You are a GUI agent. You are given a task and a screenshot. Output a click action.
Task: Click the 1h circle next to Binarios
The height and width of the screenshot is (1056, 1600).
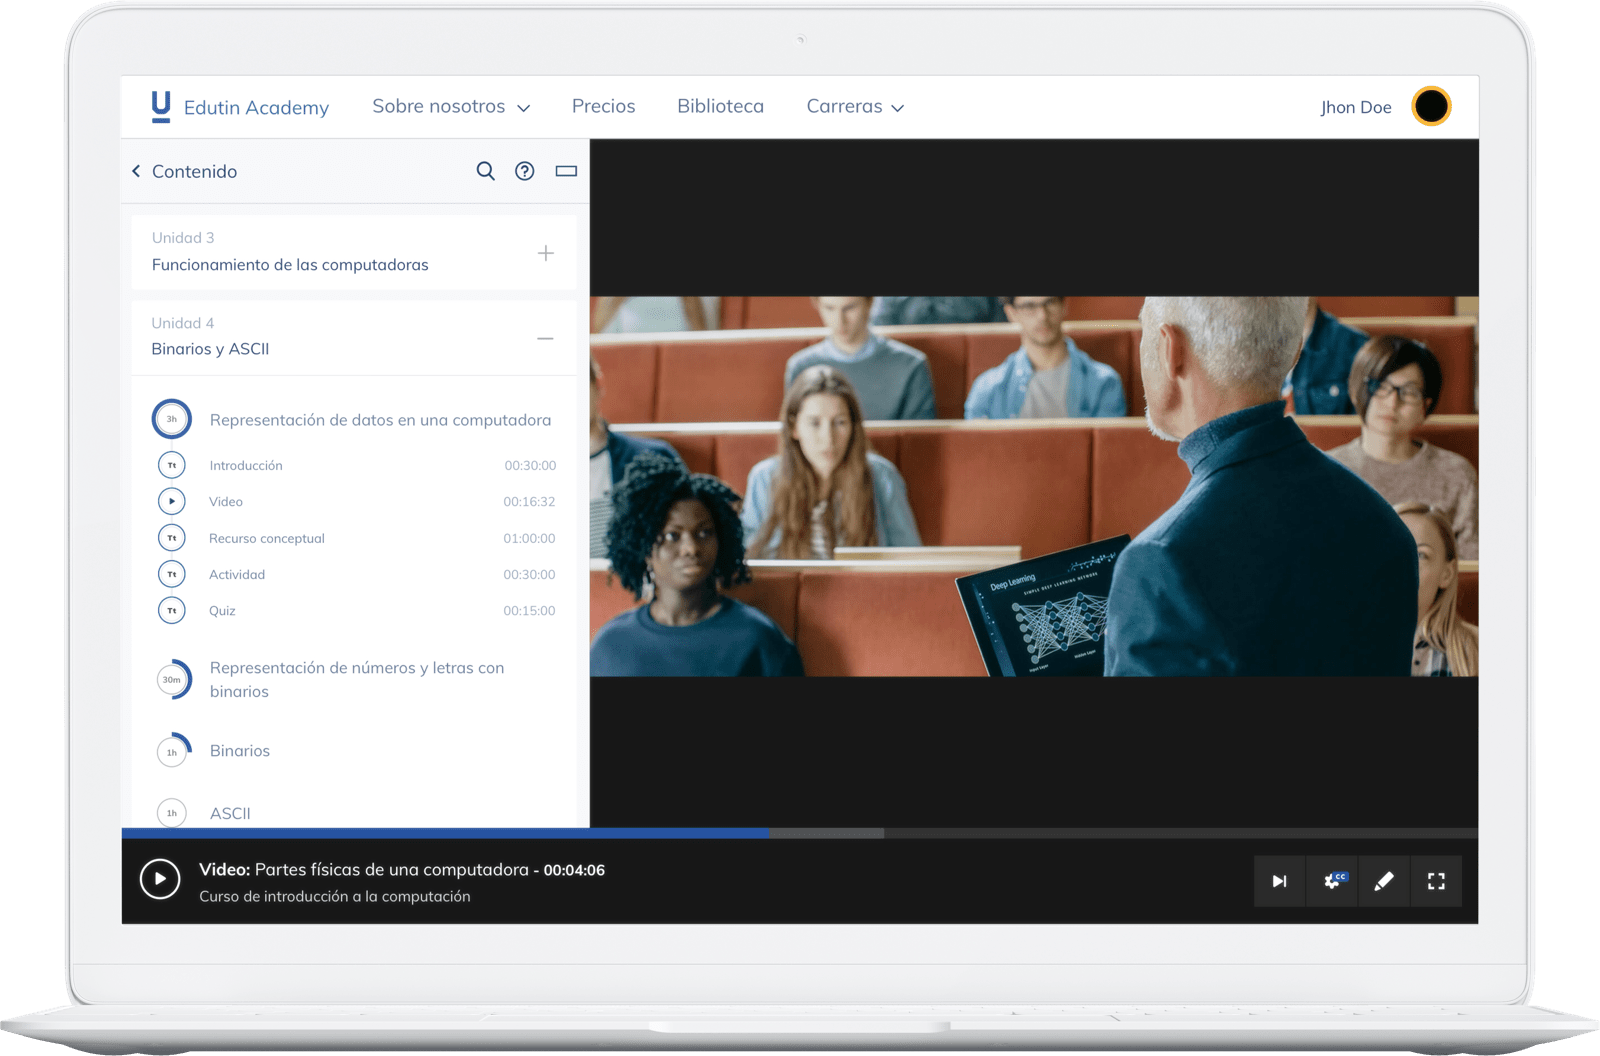pyautogui.click(x=173, y=751)
